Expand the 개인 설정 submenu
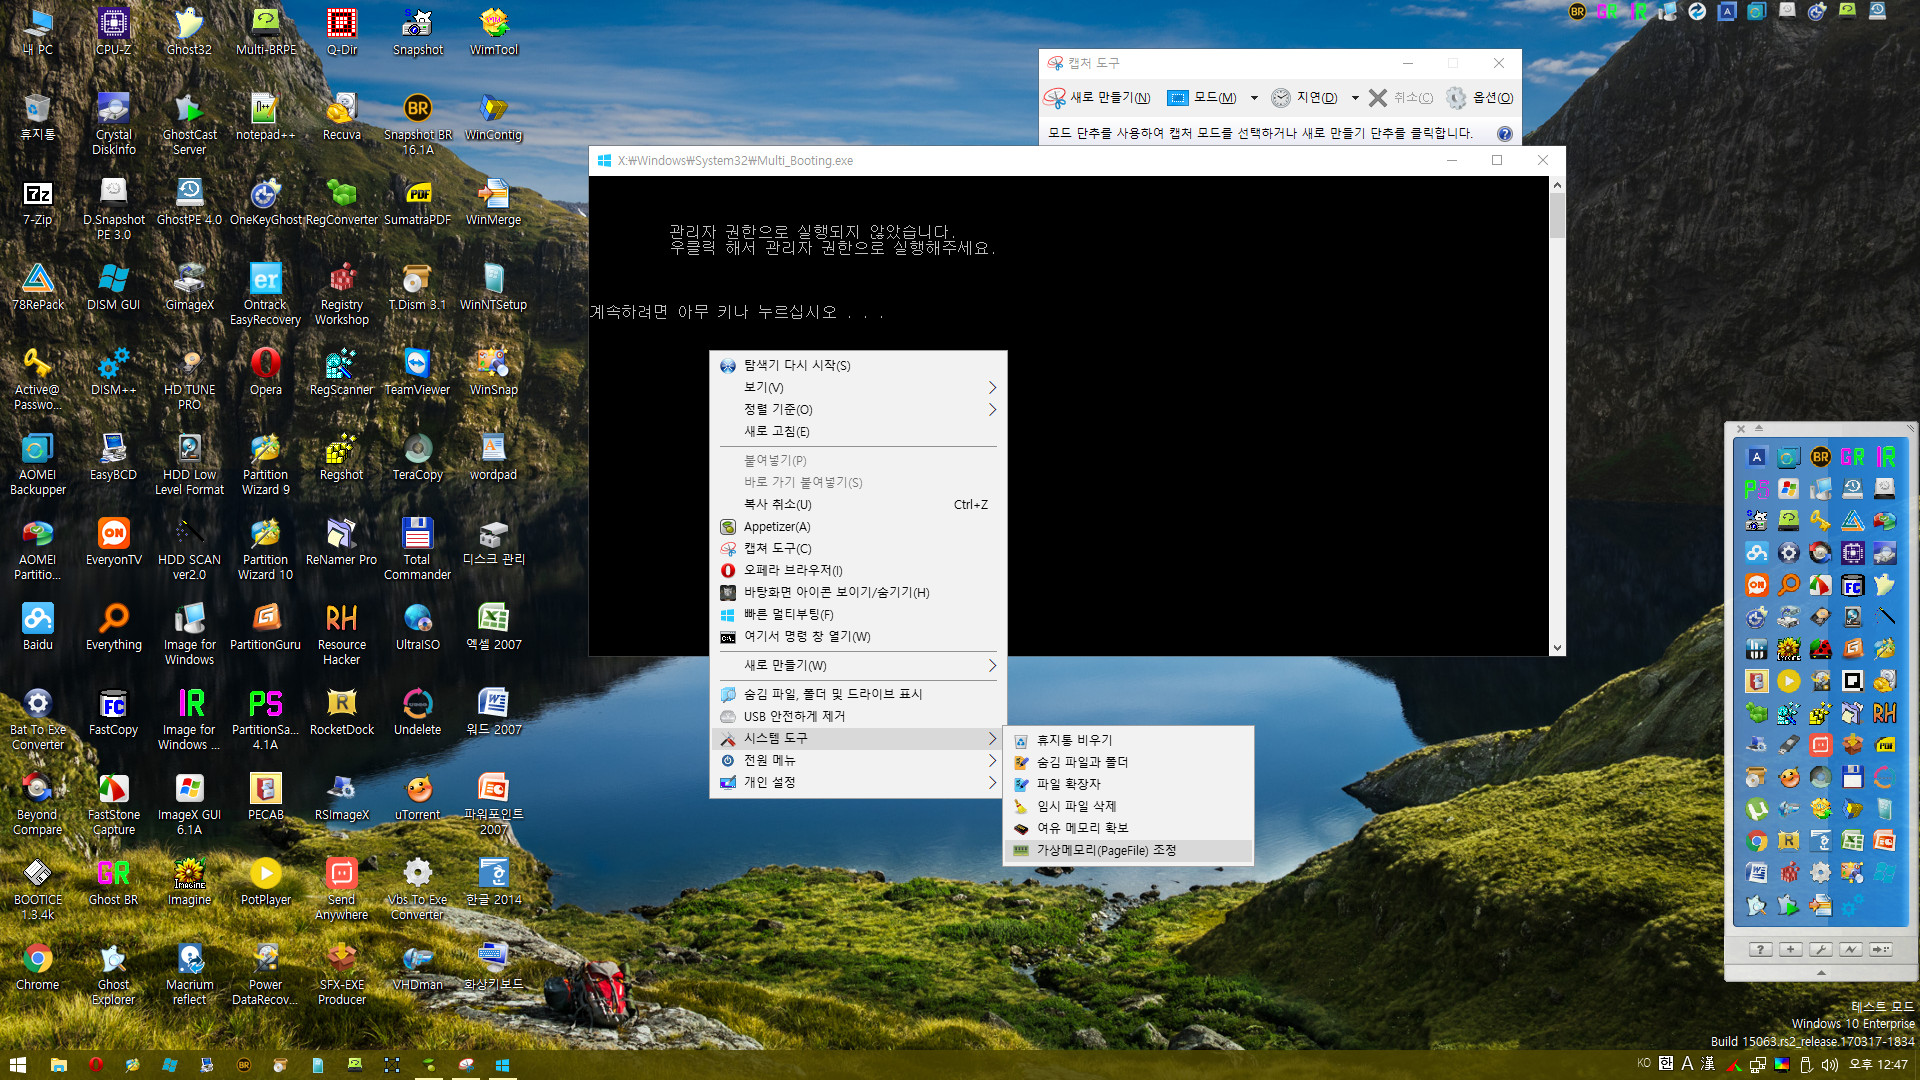The image size is (1920, 1080). (858, 782)
